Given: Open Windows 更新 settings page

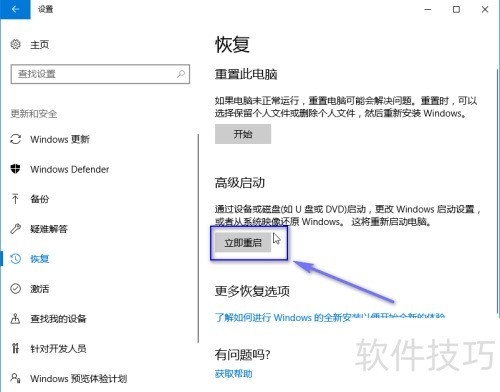Looking at the screenshot, I should 60,139.
